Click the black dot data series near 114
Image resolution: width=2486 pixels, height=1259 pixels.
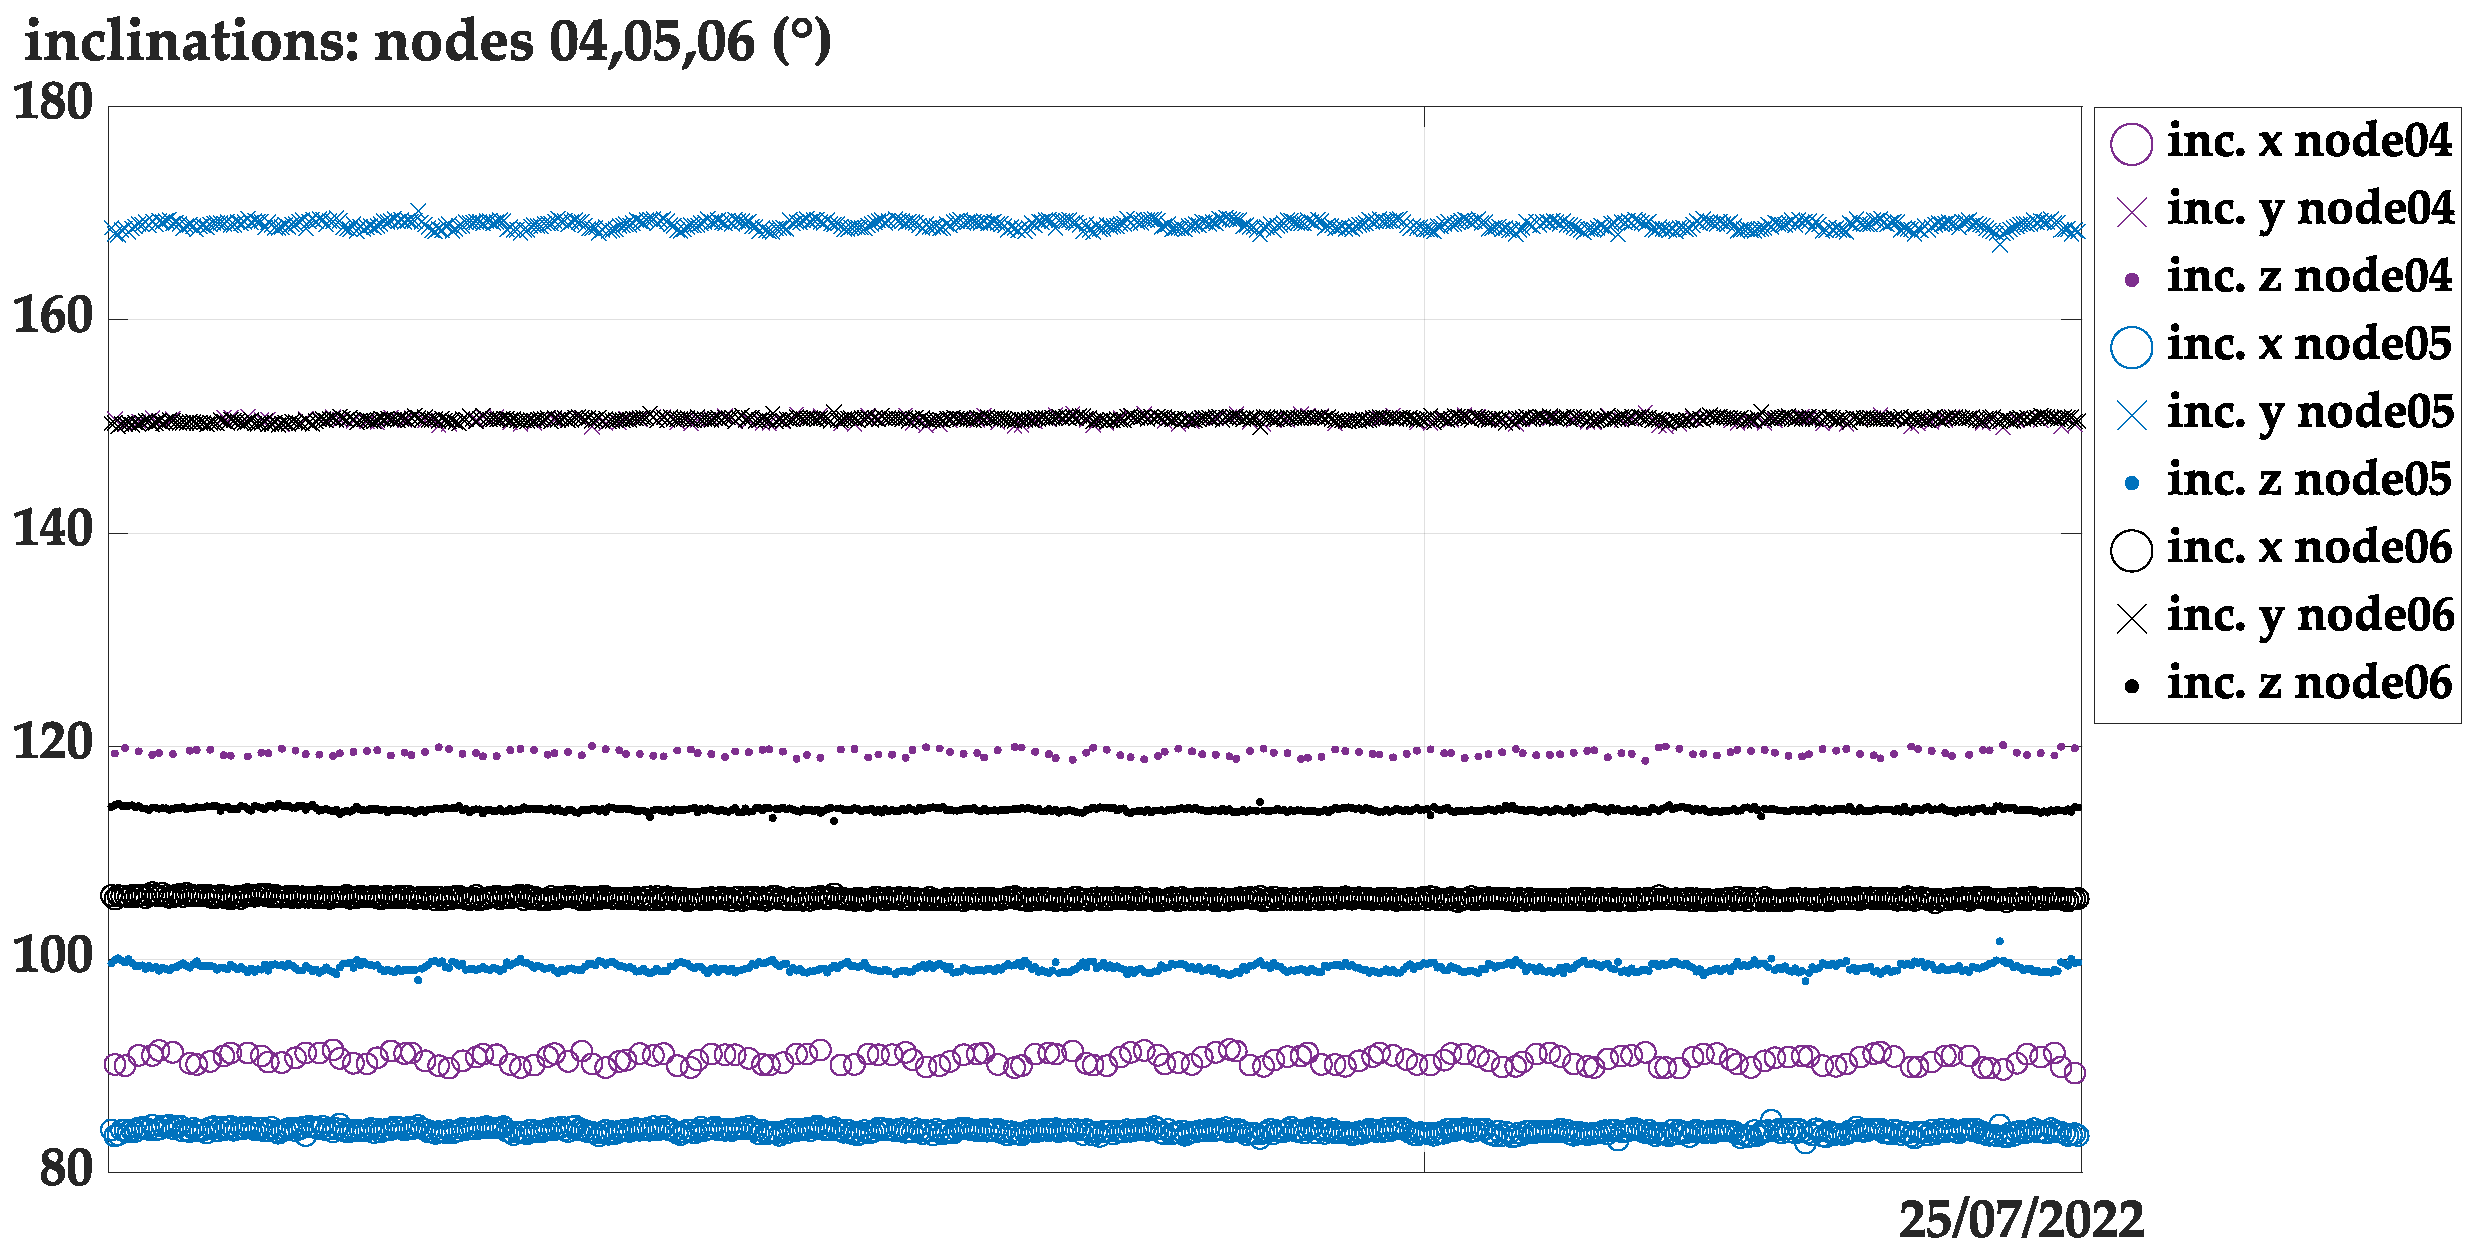1000,808
